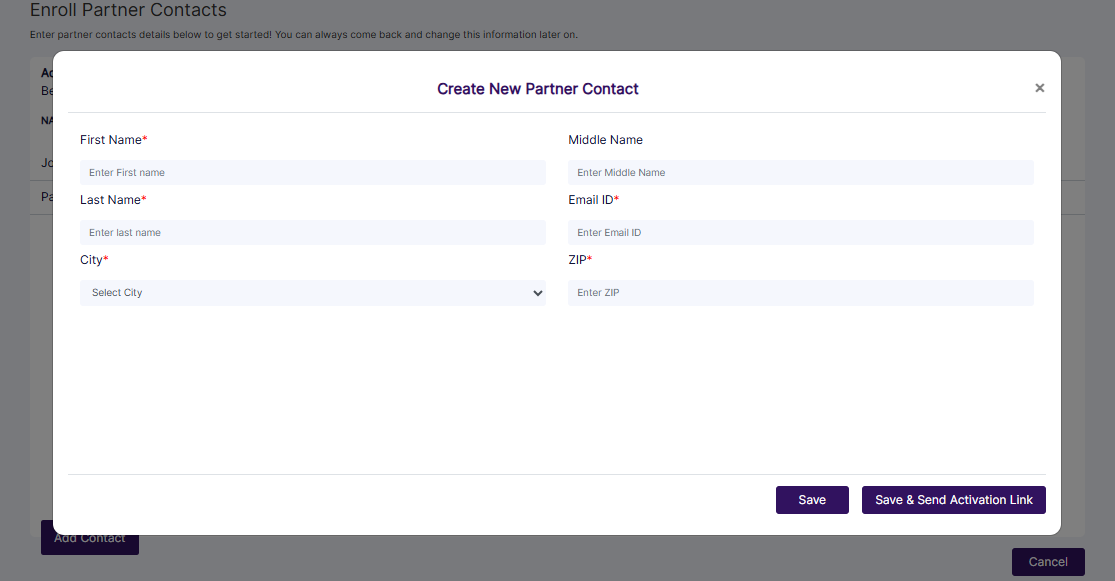Click Cancel at the bottom right
The height and width of the screenshot is (581, 1115).
point(1047,561)
